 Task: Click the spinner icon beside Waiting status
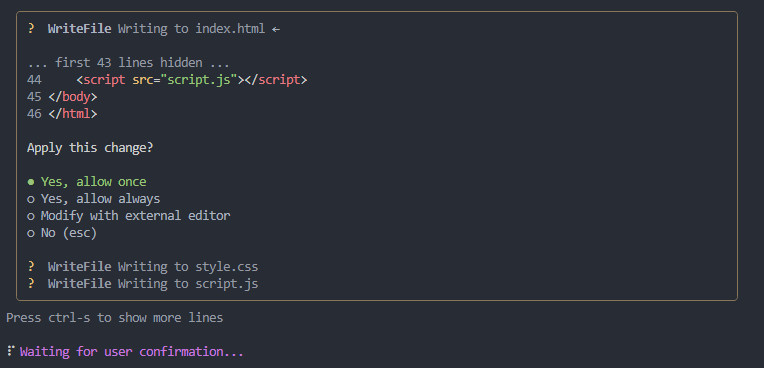(11, 350)
